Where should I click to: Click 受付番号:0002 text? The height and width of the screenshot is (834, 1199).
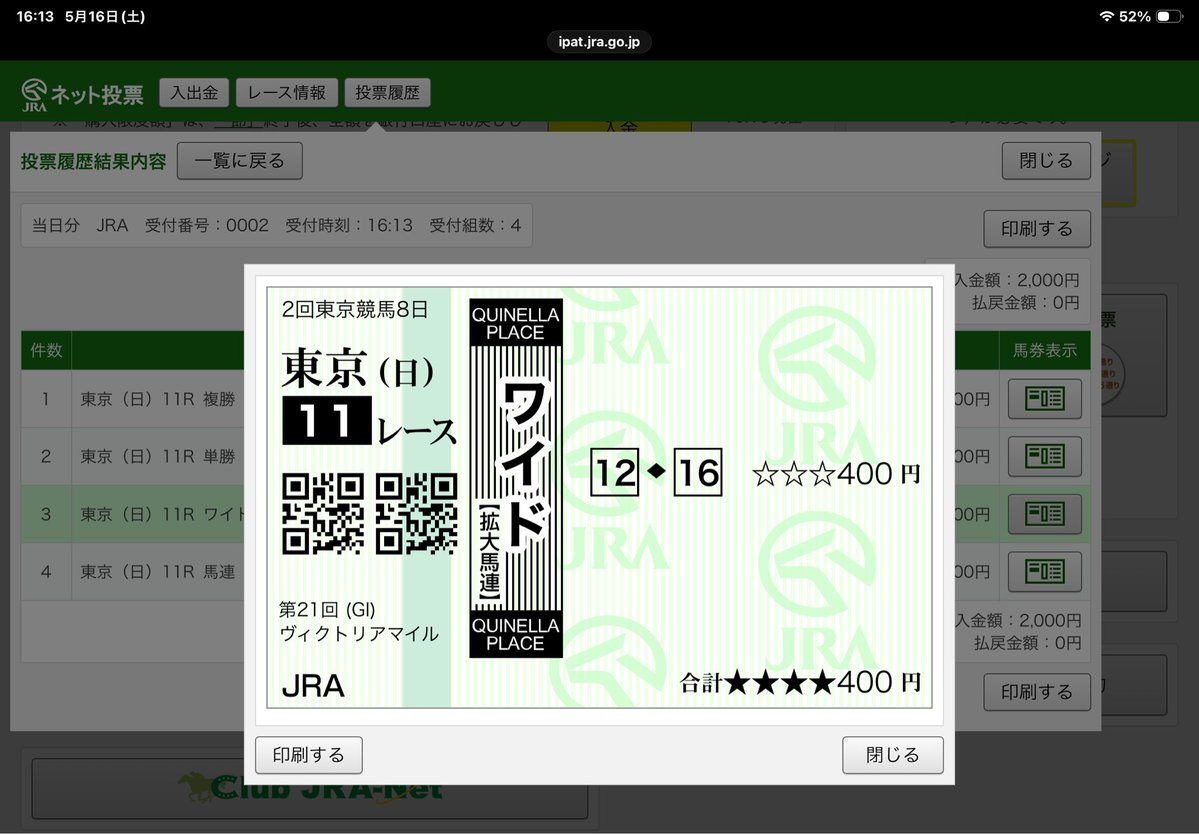[x=207, y=226]
